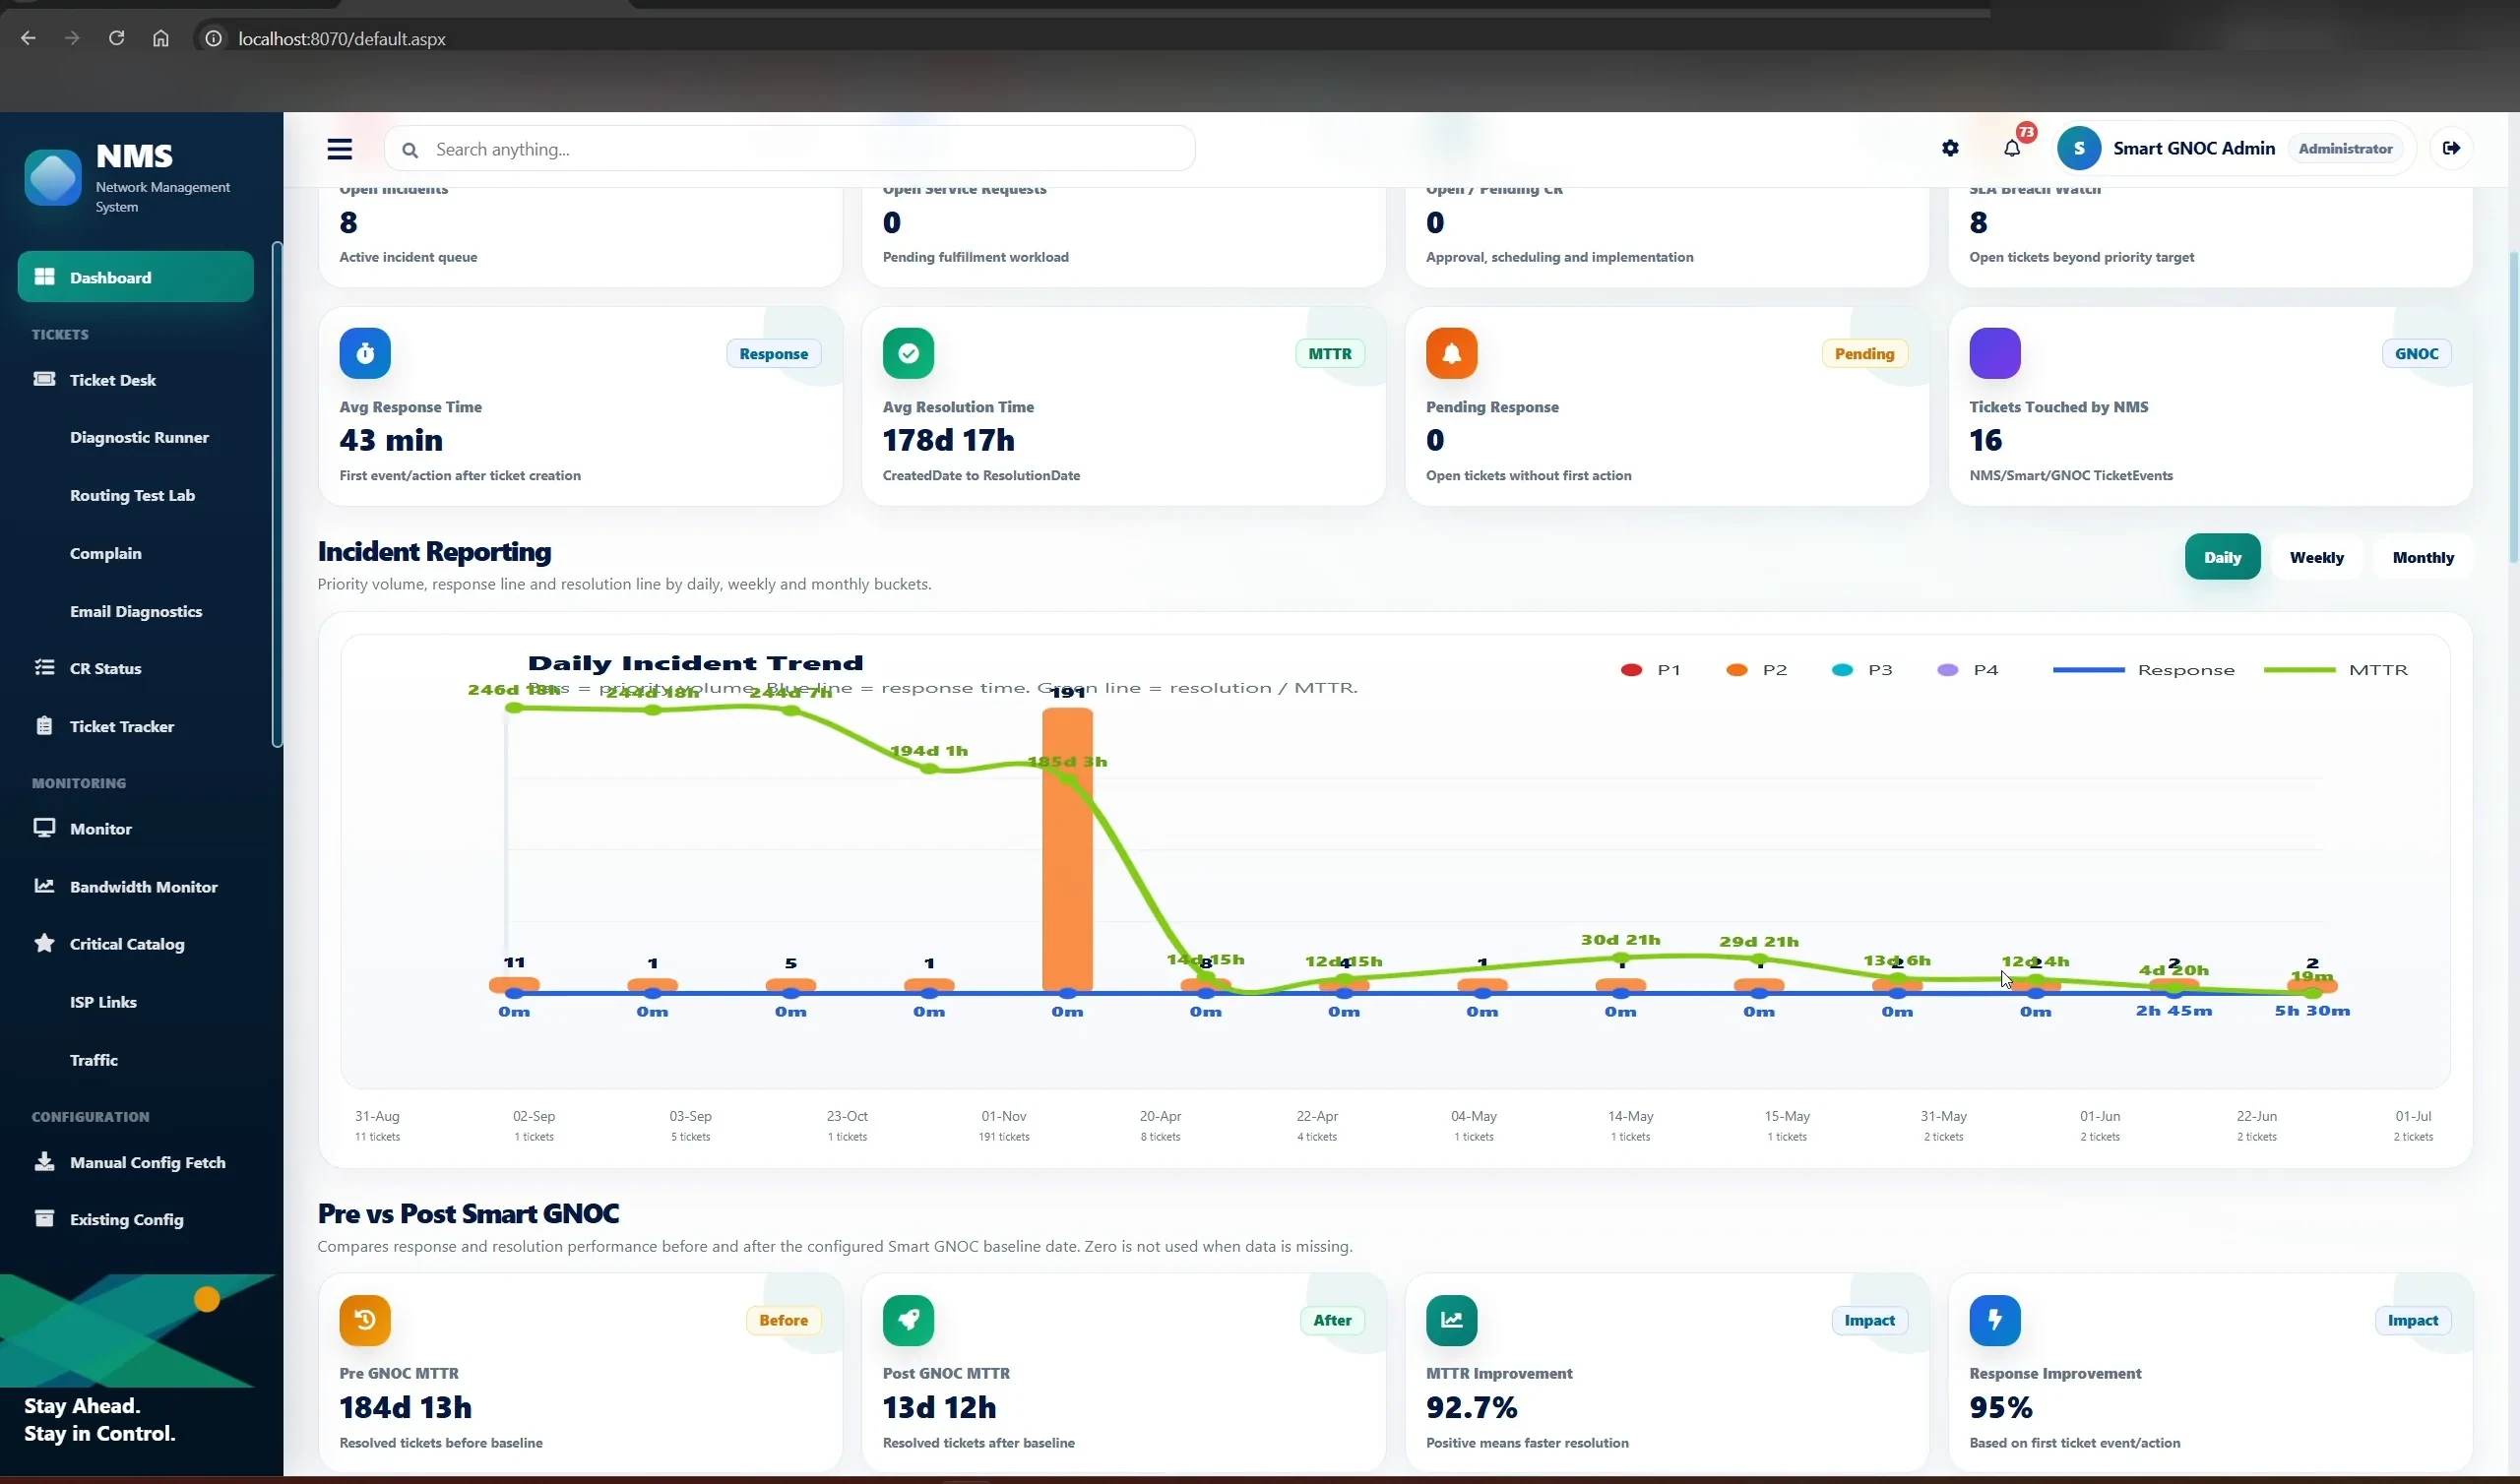Click the NMS logo icon
The height and width of the screenshot is (1484, 2520).
coord(53,178)
